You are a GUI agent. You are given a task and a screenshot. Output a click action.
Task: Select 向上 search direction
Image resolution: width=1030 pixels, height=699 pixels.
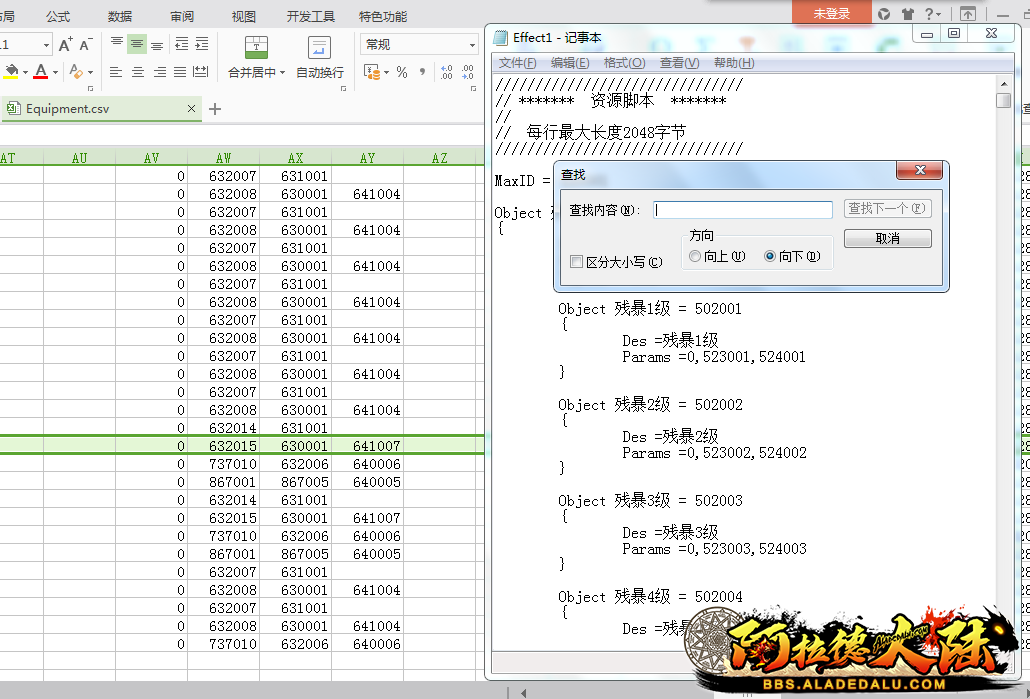696,256
